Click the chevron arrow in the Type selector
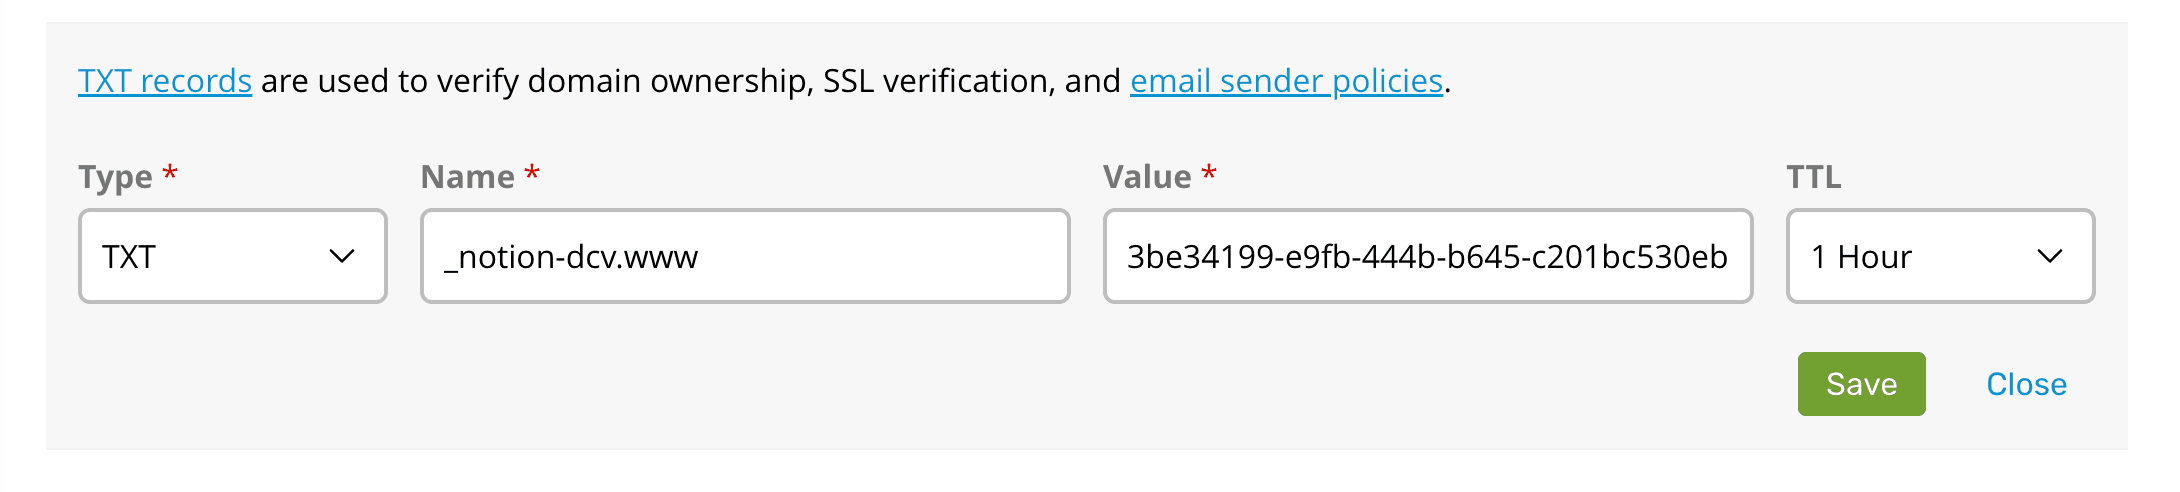2180x492 pixels. [x=342, y=257]
